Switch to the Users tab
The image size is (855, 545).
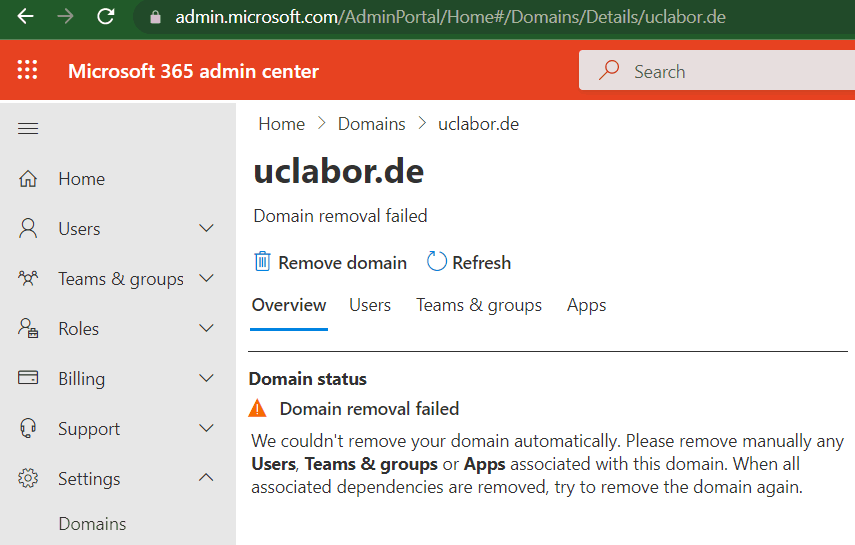[370, 305]
